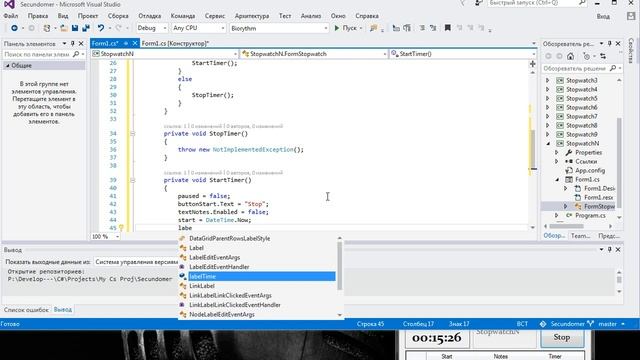The width and height of the screenshot is (640, 360).
Task: Expand the Program.cs tree node
Action: (556, 215)
